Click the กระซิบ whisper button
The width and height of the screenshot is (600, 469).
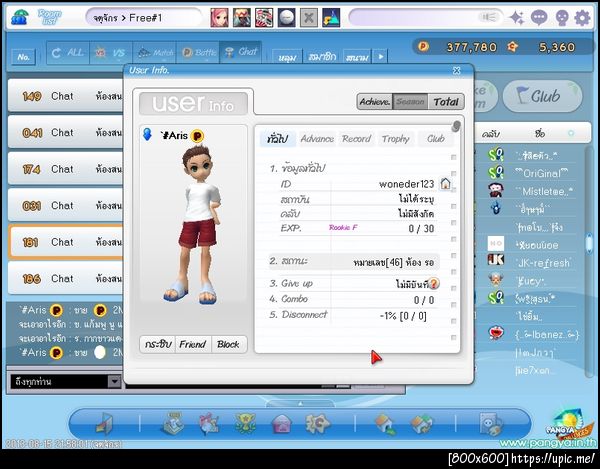(x=158, y=344)
